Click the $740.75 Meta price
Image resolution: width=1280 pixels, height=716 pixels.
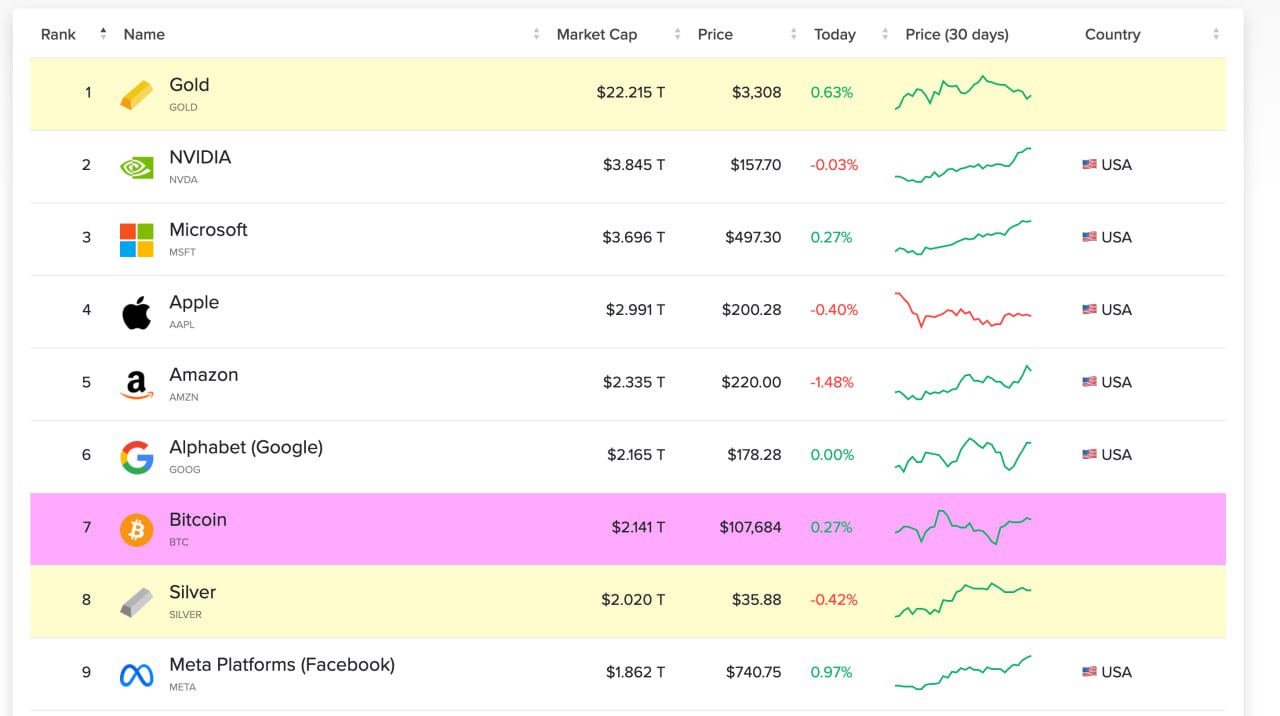click(754, 672)
